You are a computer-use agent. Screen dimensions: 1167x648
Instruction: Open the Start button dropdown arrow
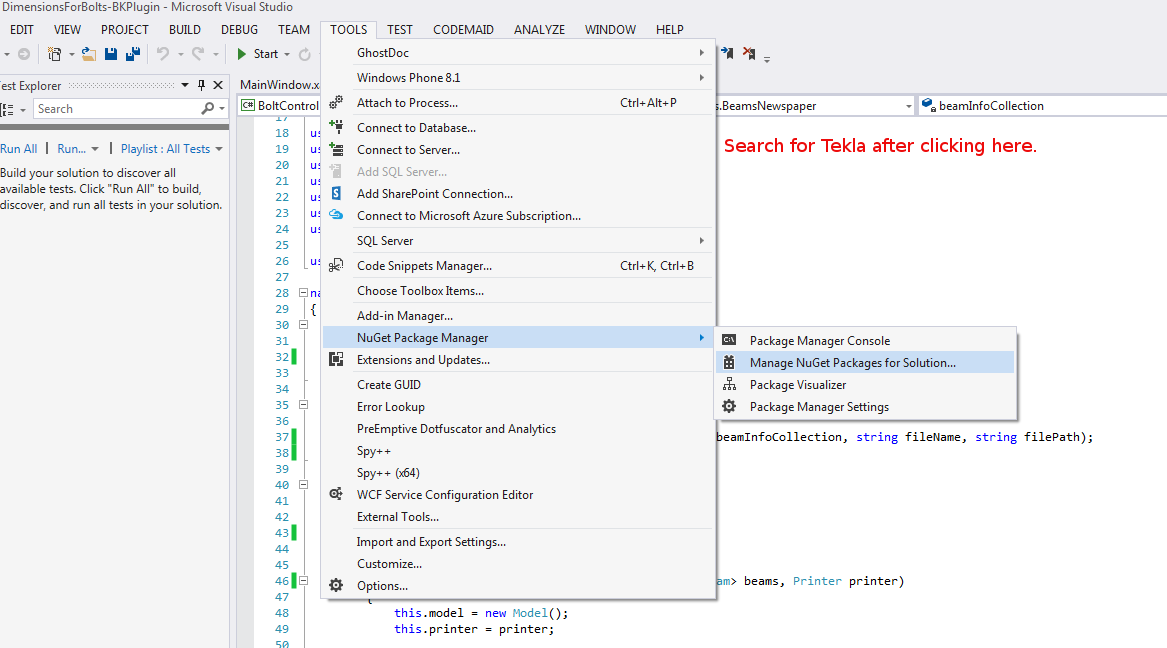287,54
